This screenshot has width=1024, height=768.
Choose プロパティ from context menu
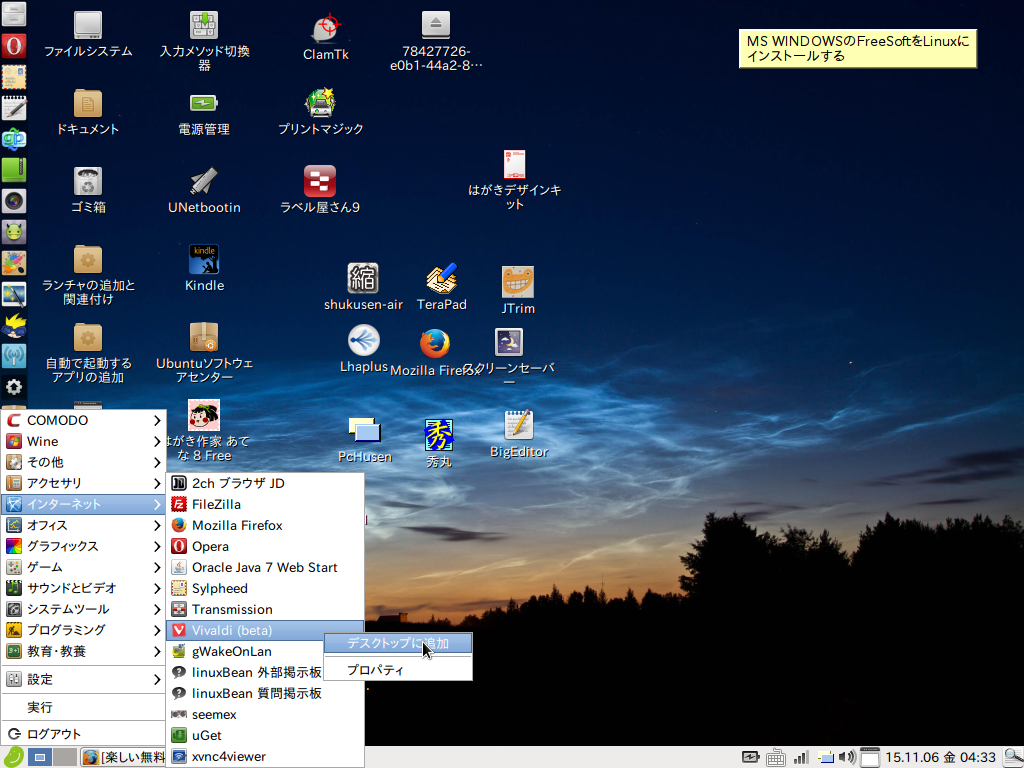pos(398,670)
